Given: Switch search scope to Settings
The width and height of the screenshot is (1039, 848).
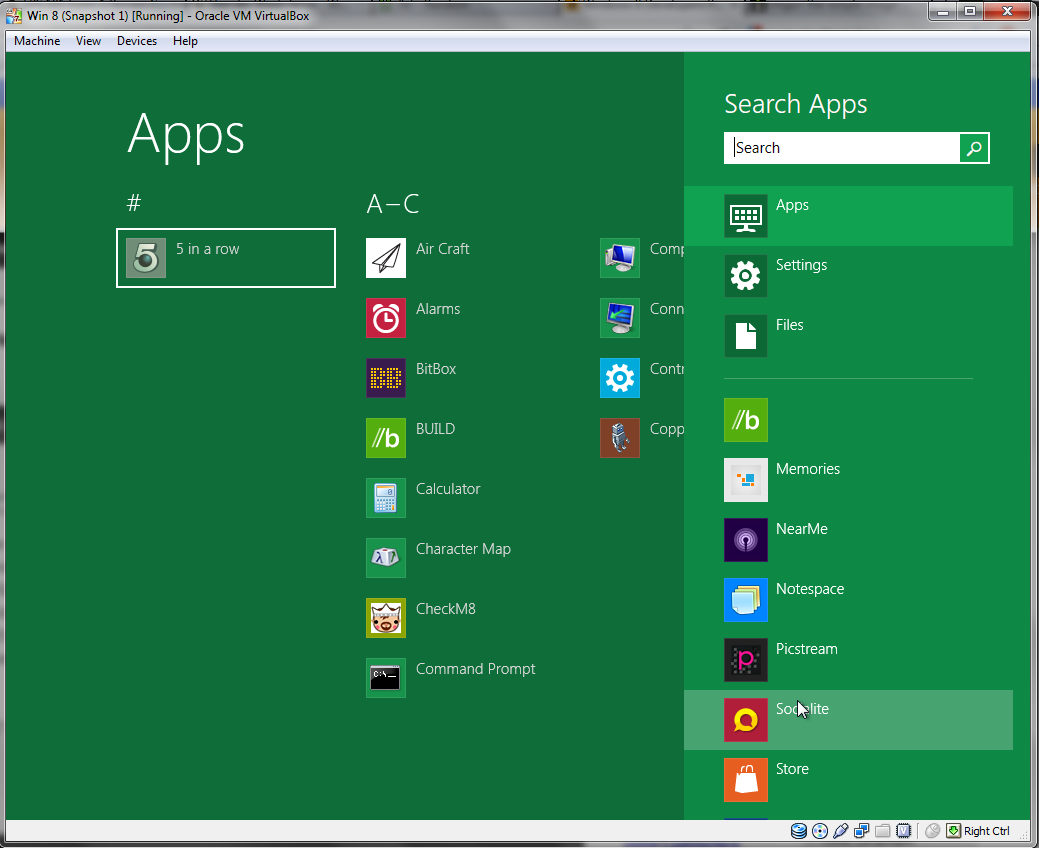Looking at the screenshot, I should [848, 276].
